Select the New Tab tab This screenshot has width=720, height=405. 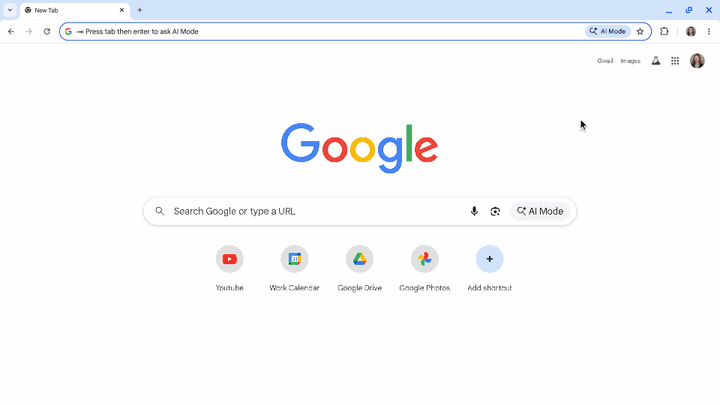click(x=74, y=10)
